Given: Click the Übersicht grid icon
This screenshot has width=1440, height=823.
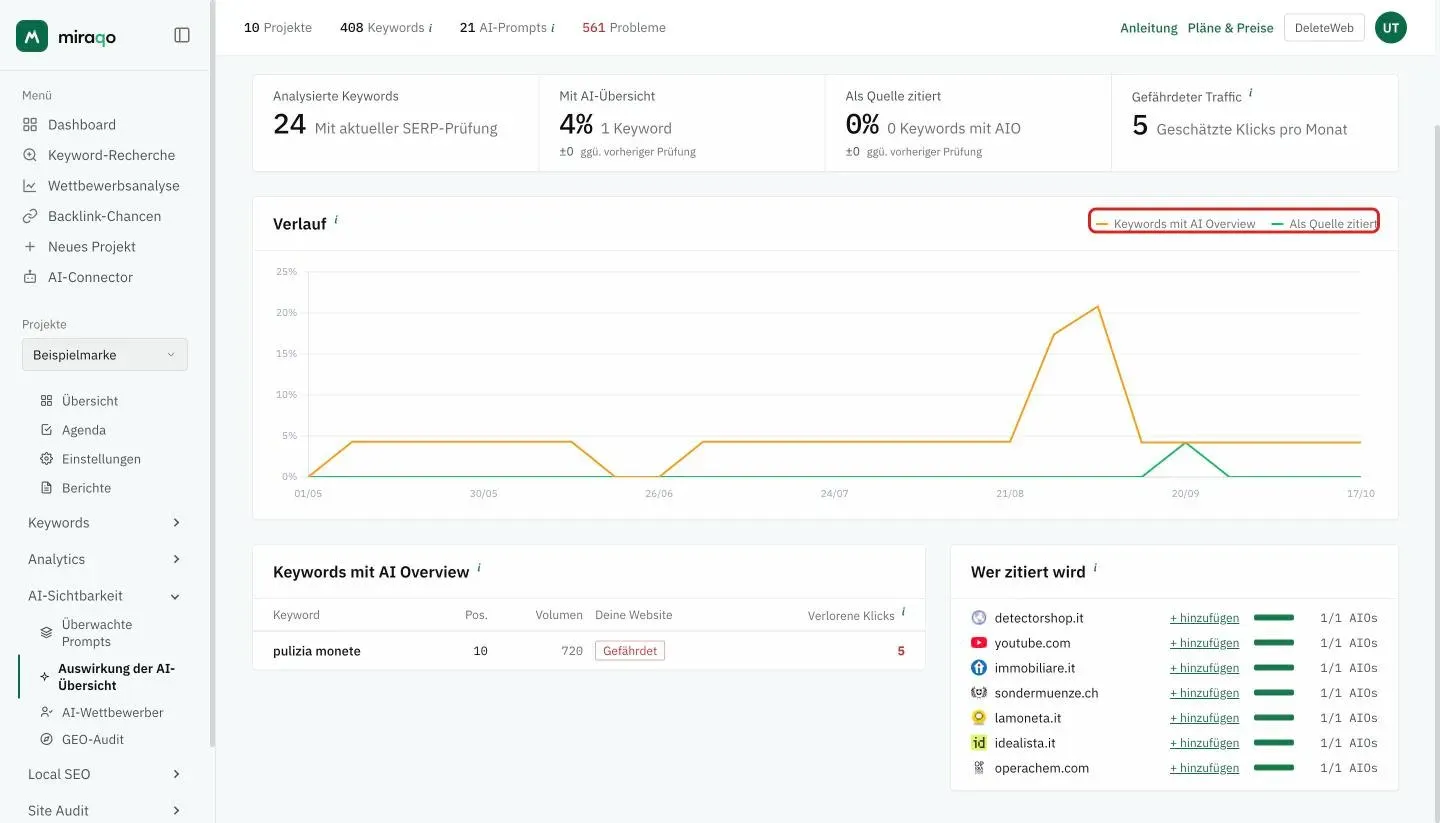Looking at the screenshot, I should [x=46, y=401].
